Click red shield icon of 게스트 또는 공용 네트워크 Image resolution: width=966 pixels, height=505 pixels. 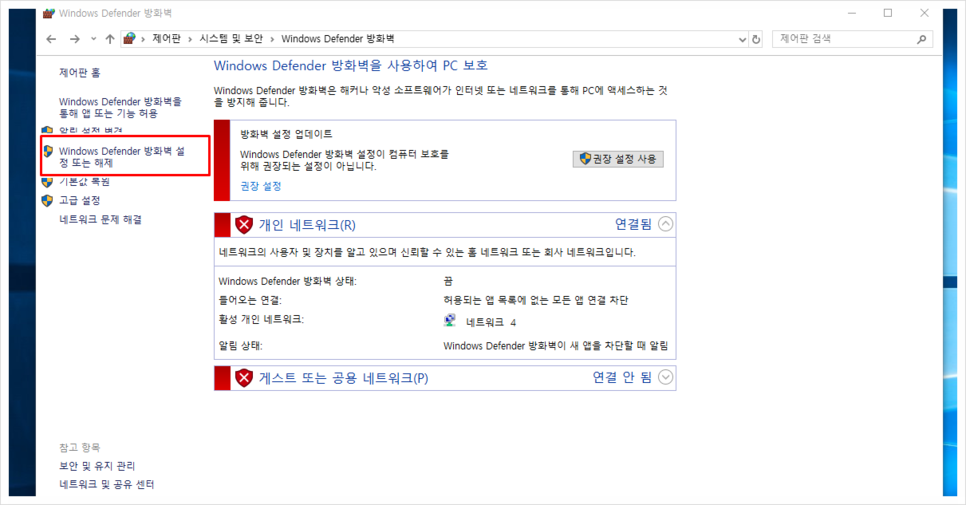pos(244,378)
